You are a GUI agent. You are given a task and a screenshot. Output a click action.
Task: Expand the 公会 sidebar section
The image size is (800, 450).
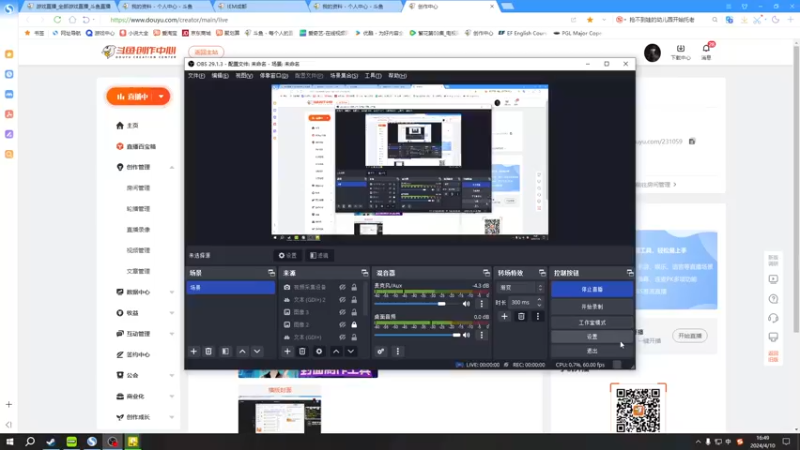pyautogui.click(x=172, y=376)
